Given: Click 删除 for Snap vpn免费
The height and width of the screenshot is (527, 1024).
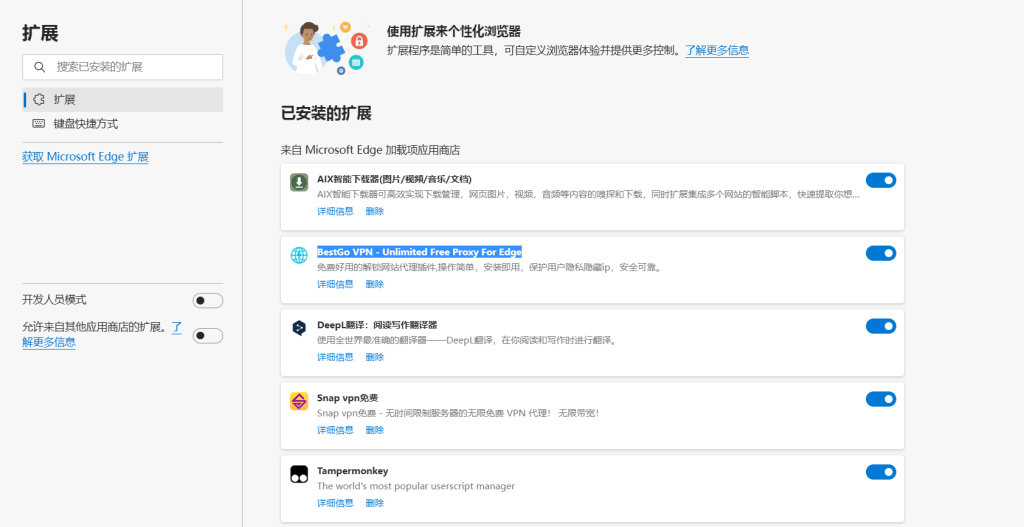Looking at the screenshot, I should click(374, 430).
